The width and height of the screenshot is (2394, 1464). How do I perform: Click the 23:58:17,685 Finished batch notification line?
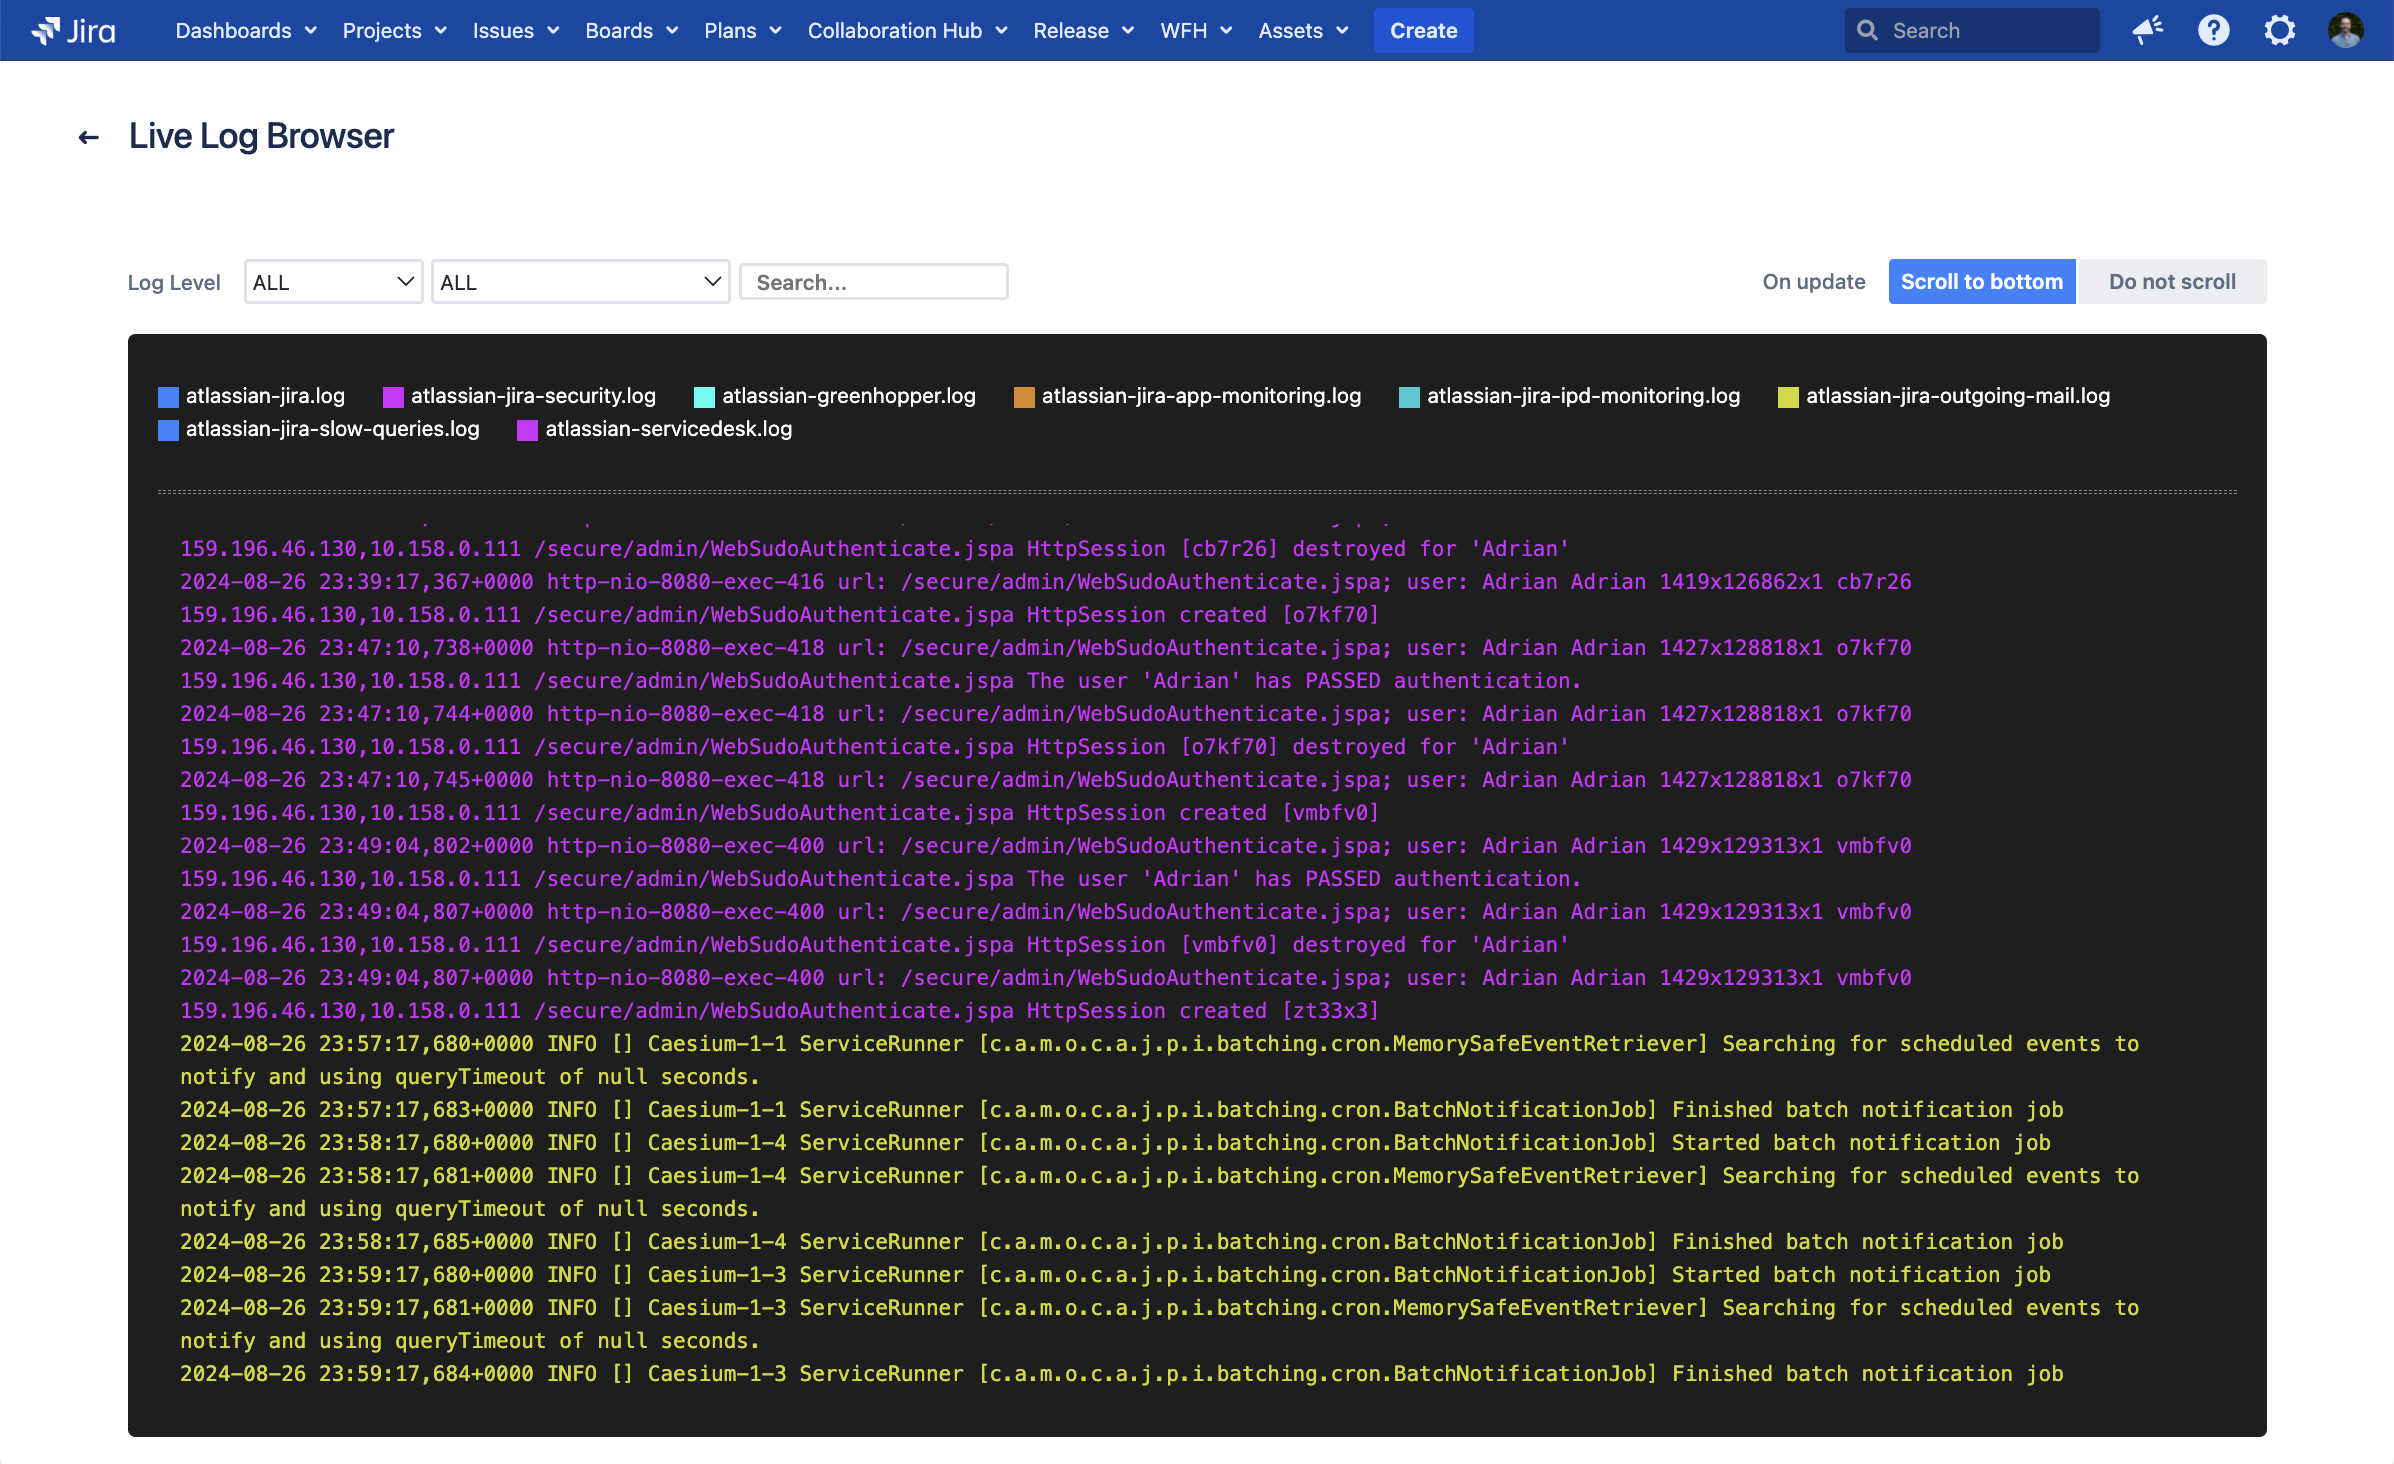coord(1121,1242)
